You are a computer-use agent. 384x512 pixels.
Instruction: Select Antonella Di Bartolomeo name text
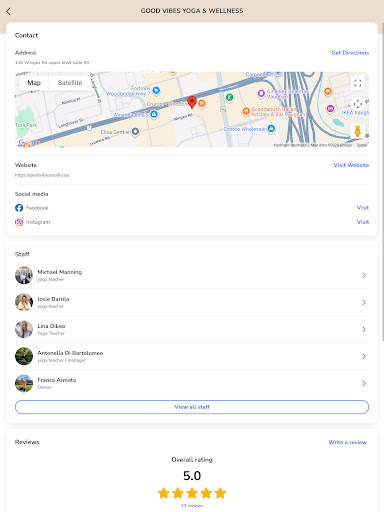[x=70, y=353]
